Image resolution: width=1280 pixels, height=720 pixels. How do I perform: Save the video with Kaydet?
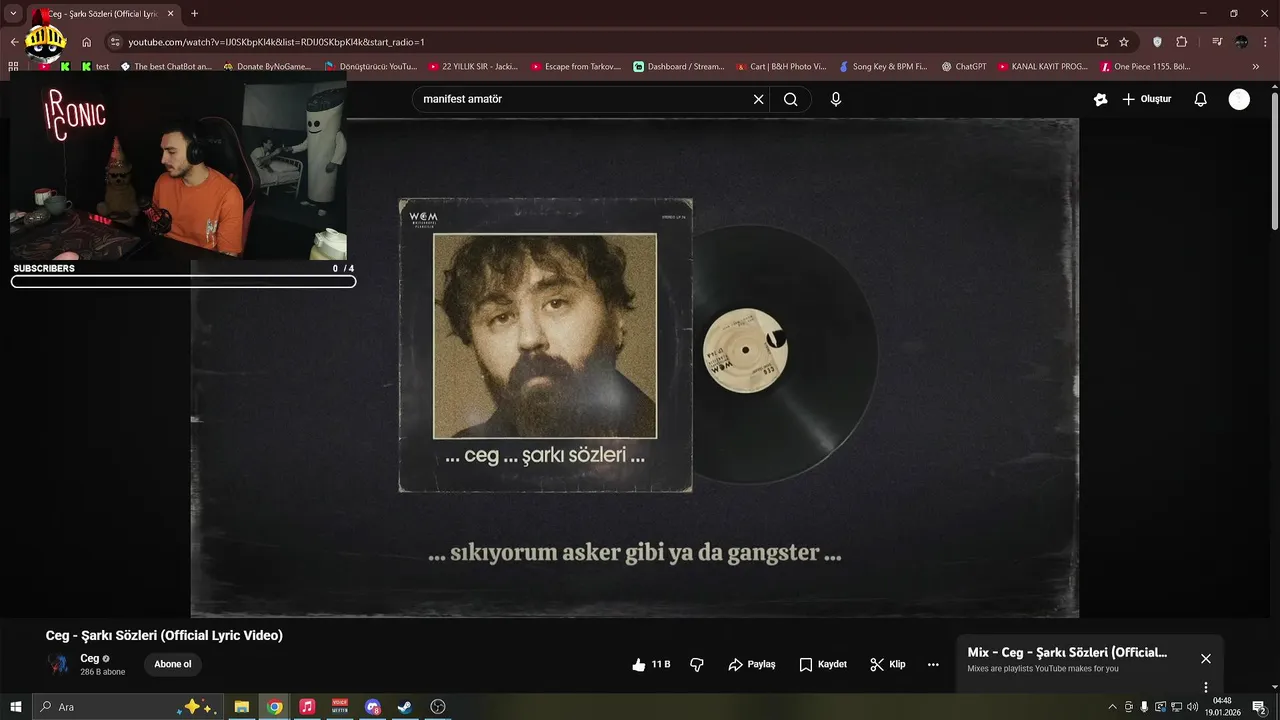[x=823, y=664]
